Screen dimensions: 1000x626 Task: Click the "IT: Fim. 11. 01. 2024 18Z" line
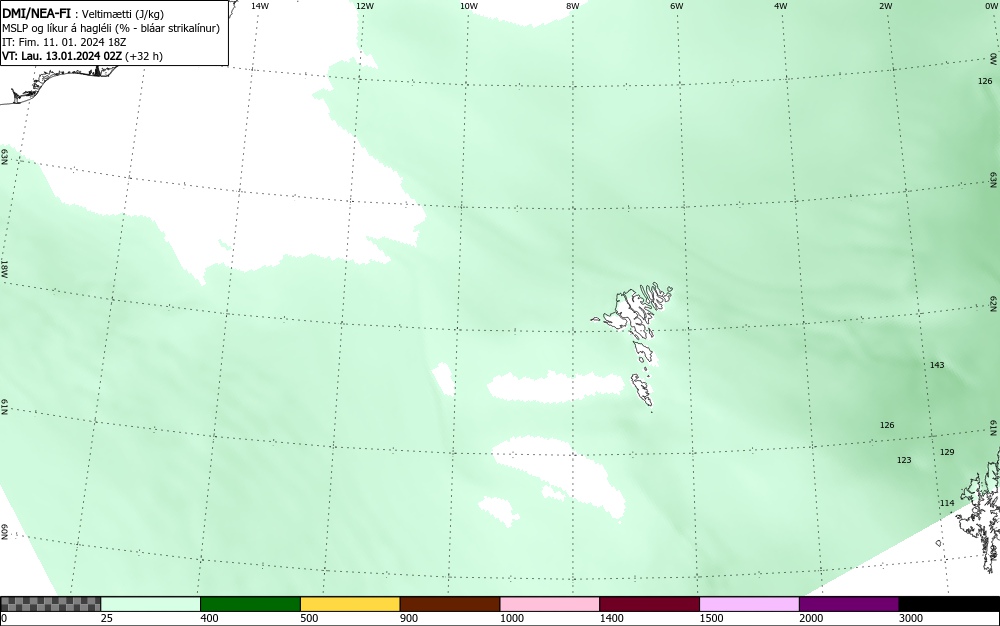point(64,42)
